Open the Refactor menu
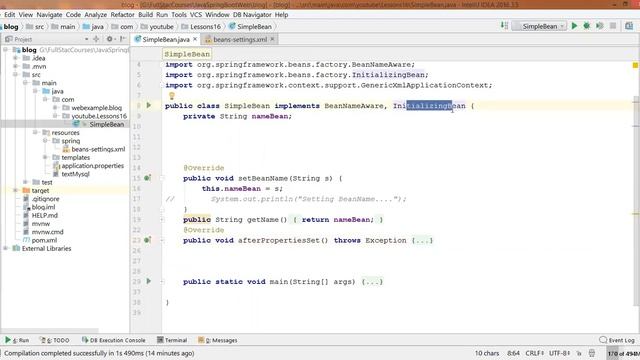 pos(122,14)
